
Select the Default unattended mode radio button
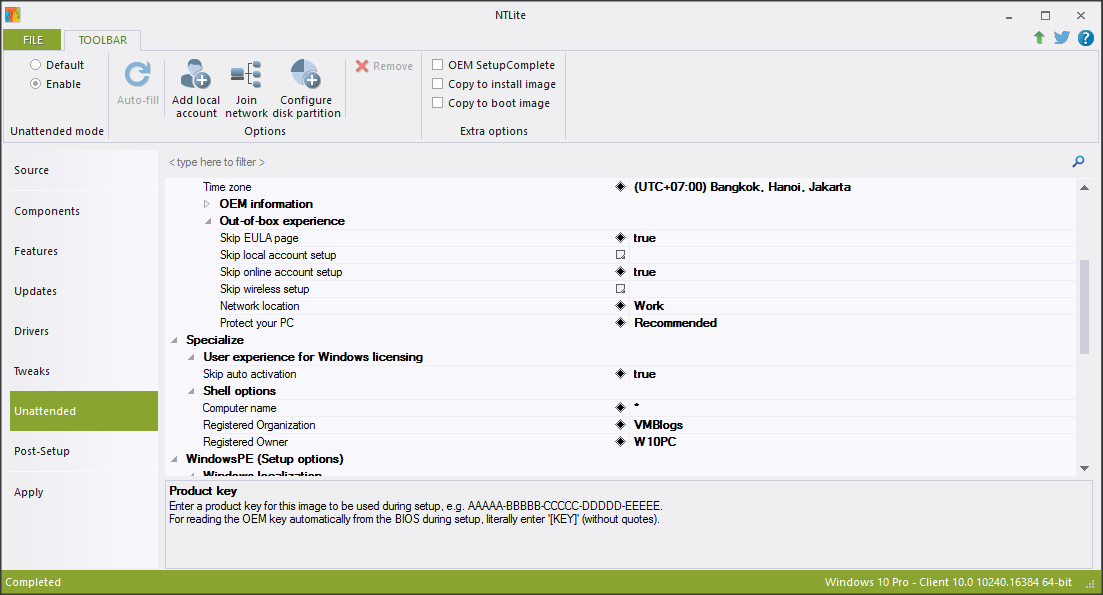point(36,65)
